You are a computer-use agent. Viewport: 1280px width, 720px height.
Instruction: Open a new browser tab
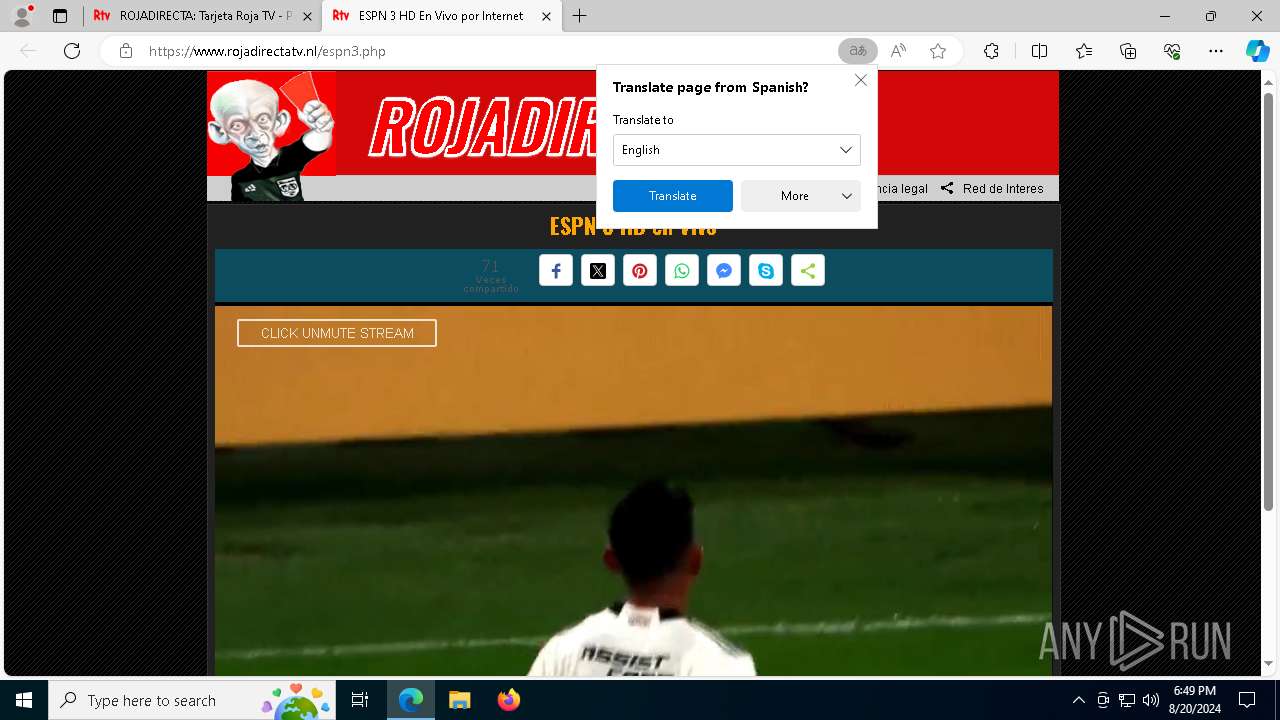pyautogui.click(x=579, y=16)
